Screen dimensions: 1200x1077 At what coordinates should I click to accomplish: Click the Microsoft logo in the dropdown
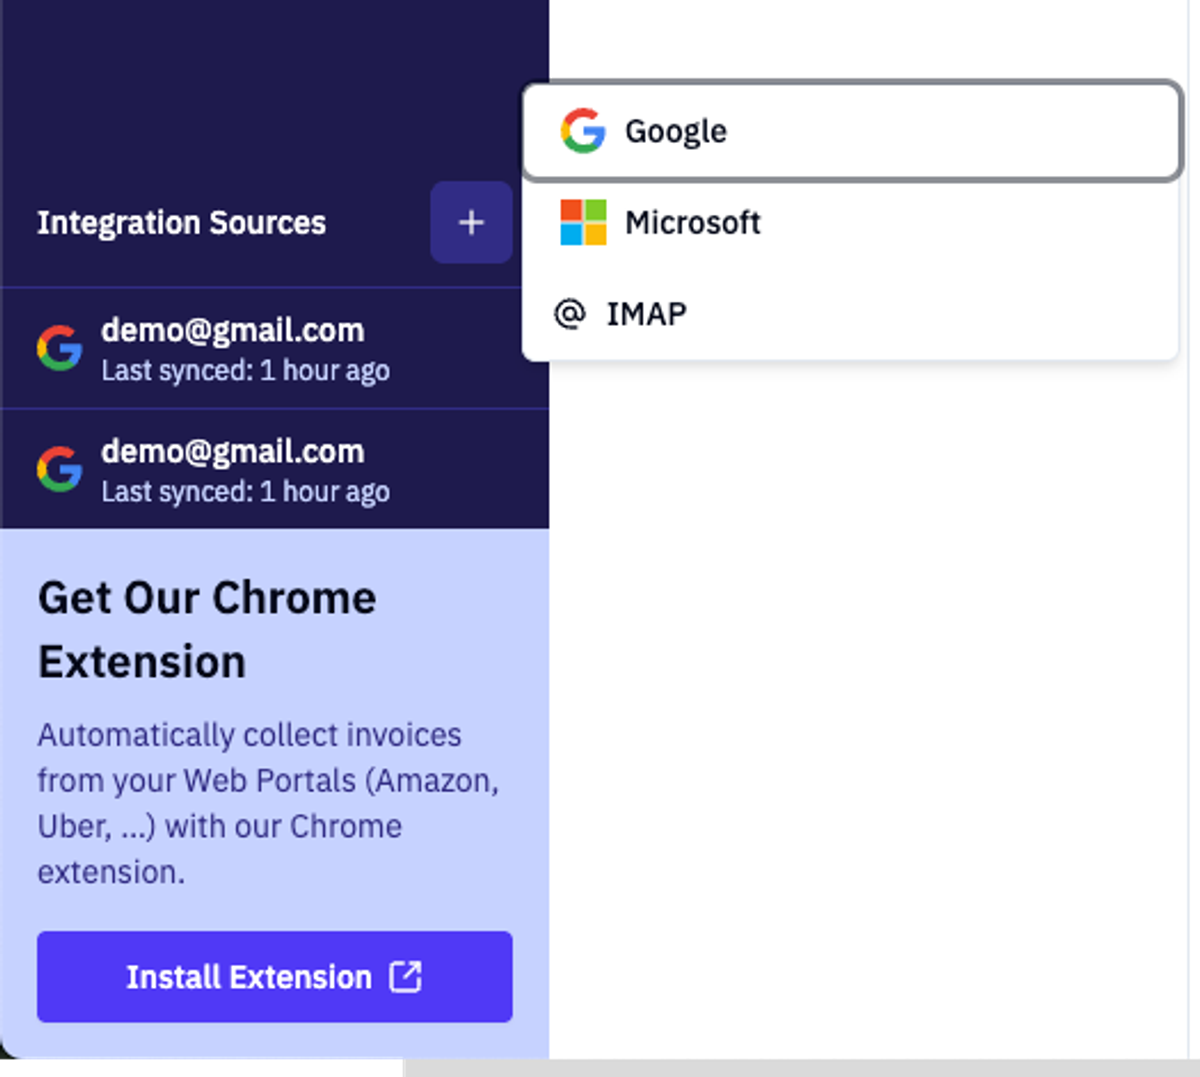[583, 222]
